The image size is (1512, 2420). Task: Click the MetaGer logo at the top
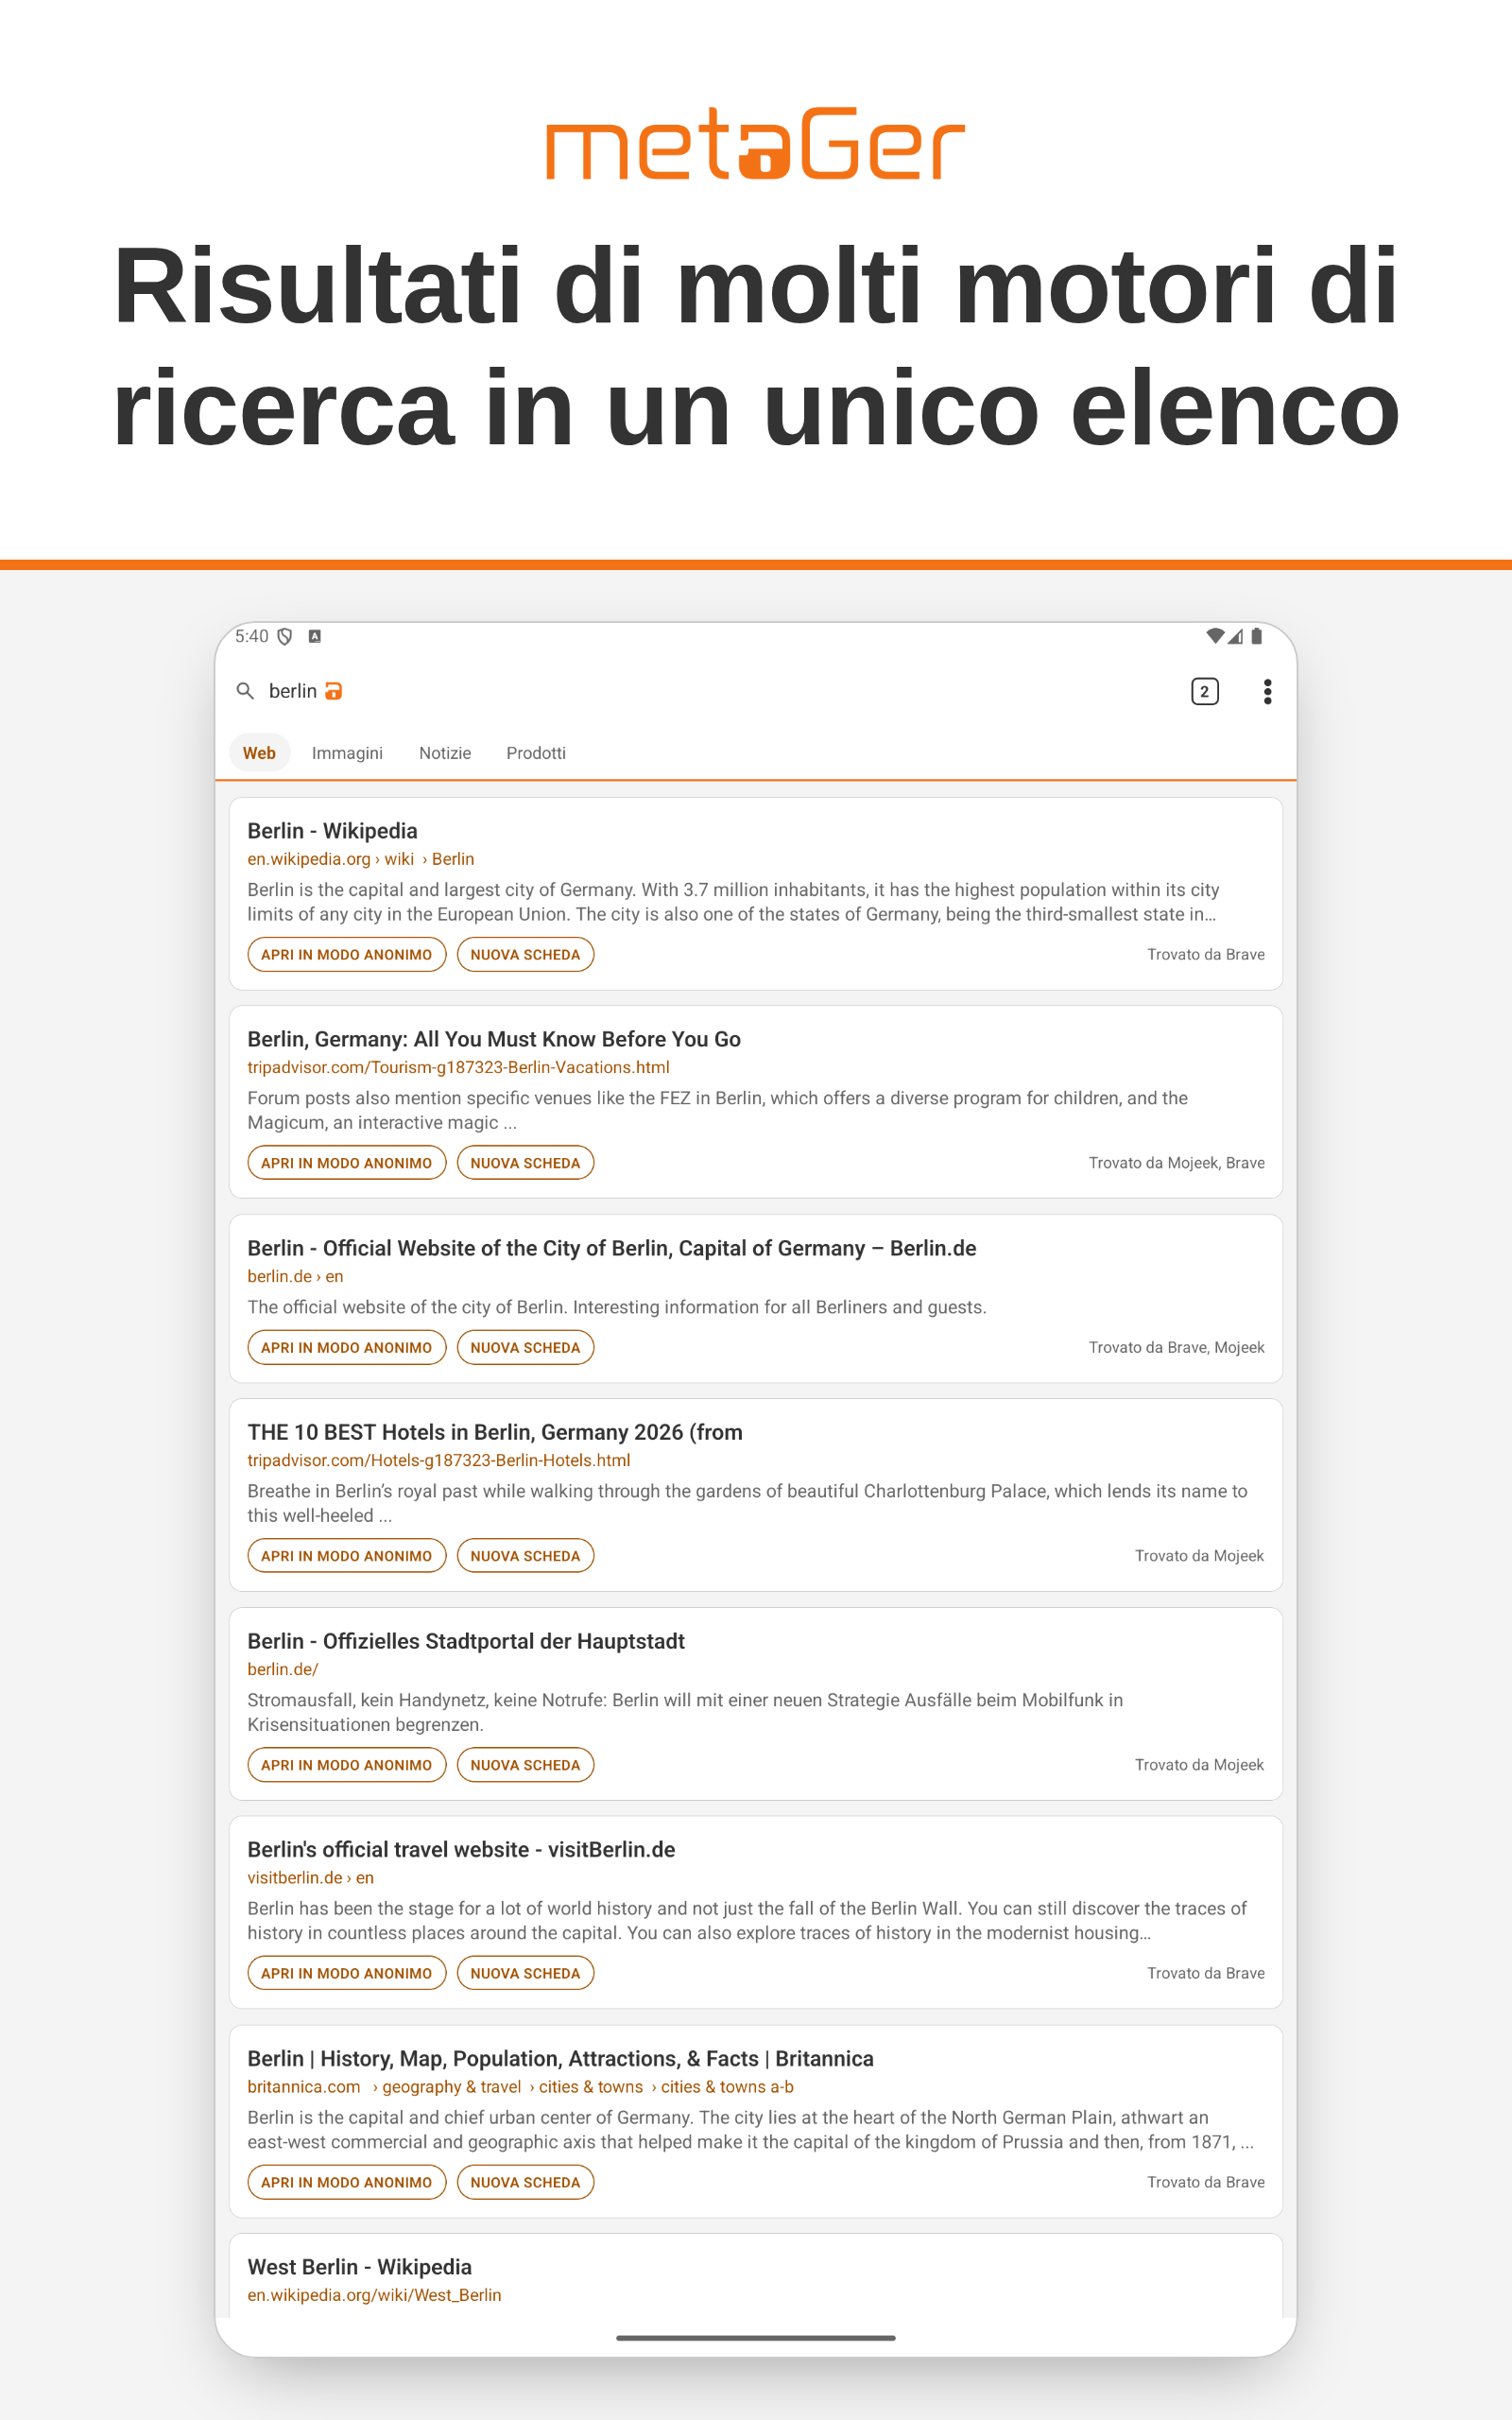coord(756,143)
